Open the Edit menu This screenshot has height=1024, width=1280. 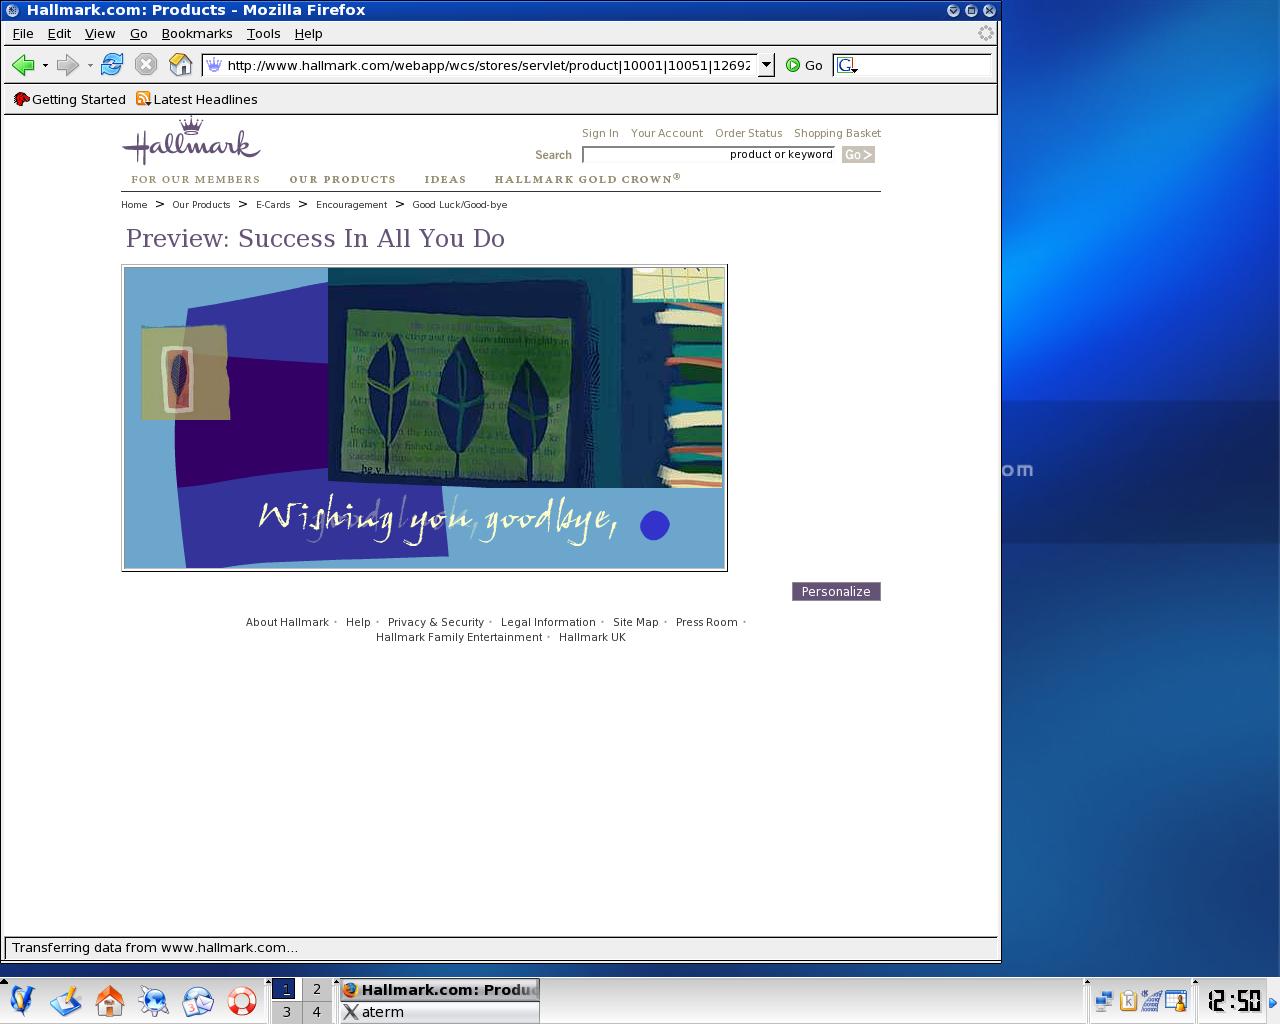coord(59,33)
